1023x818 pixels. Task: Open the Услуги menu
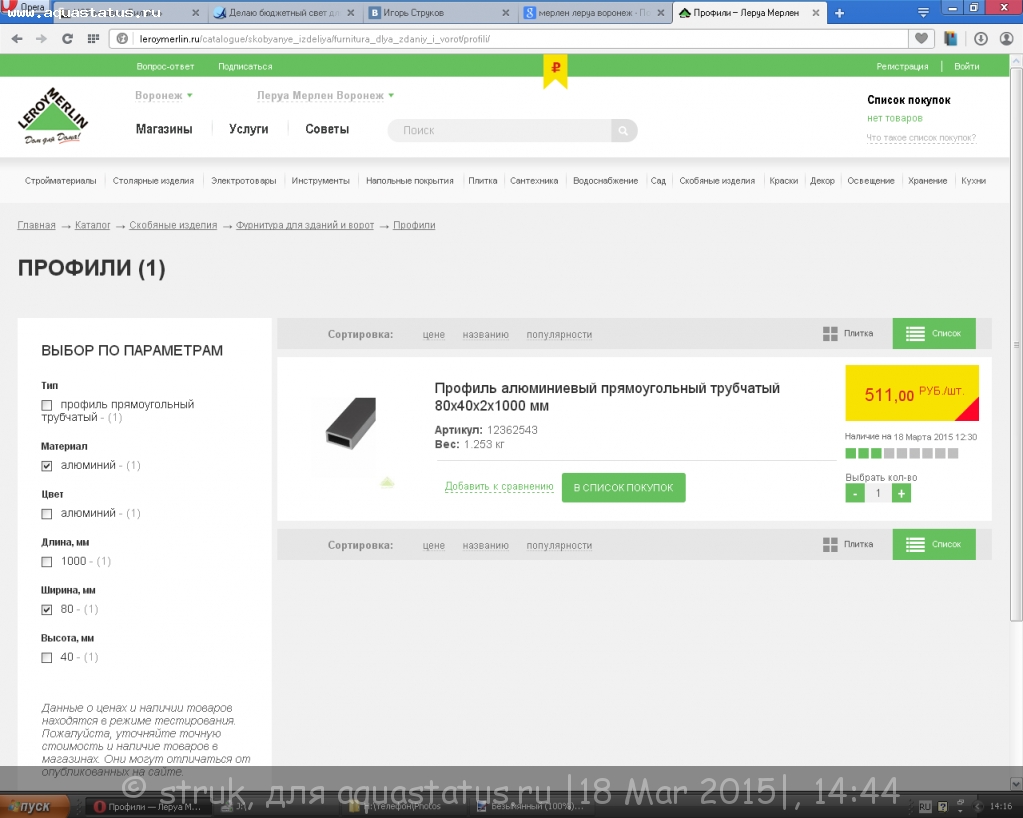coord(249,129)
